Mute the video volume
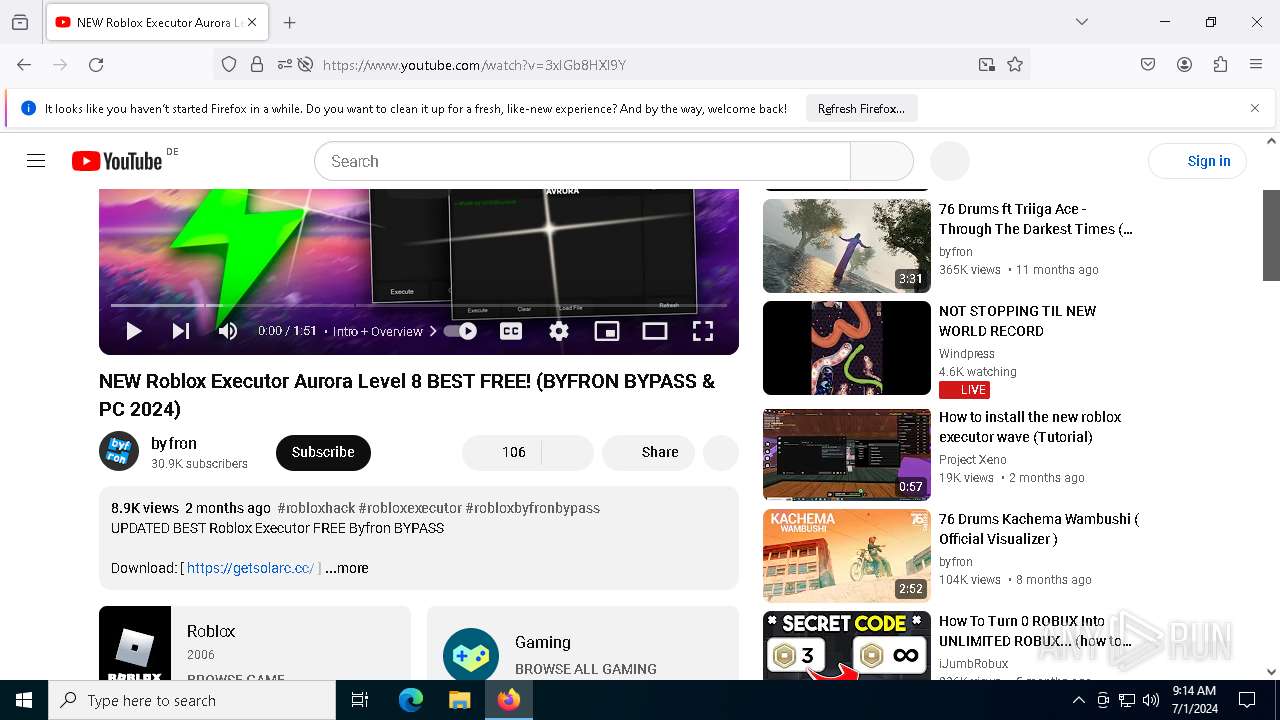This screenshot has height=720, width=1280. [x=228, y=331]
